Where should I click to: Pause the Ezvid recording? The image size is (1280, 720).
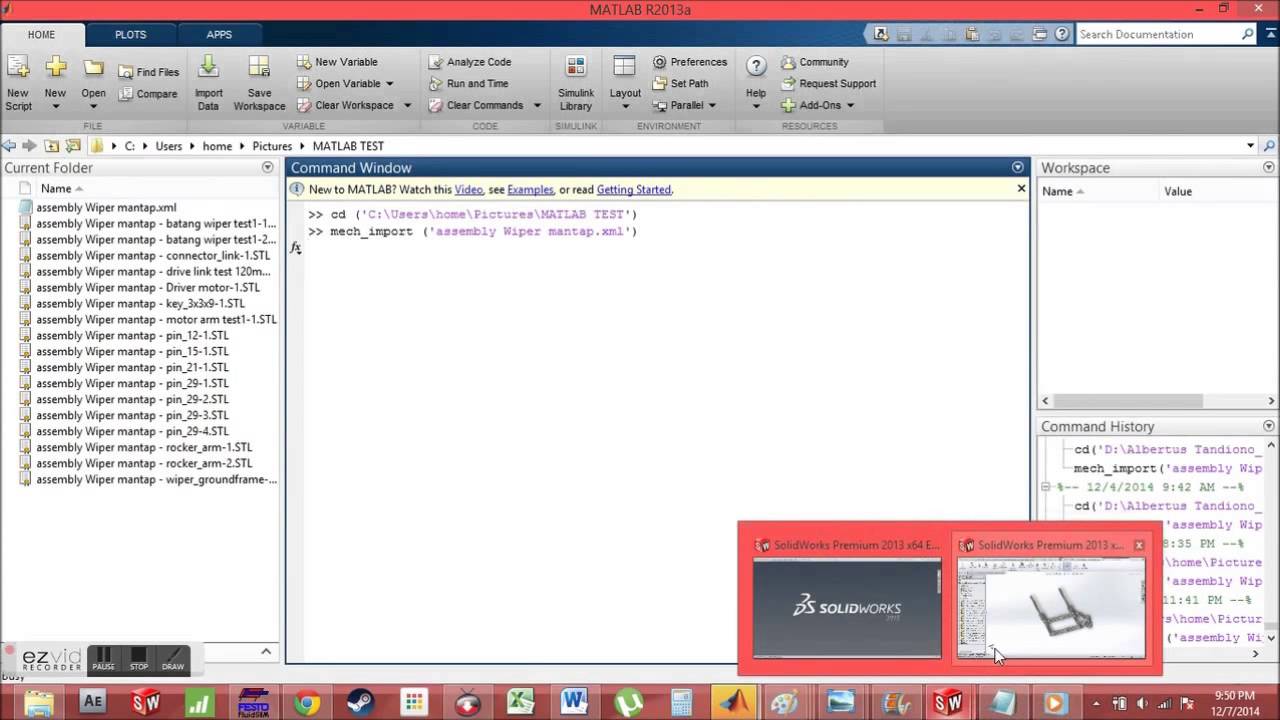103,660
